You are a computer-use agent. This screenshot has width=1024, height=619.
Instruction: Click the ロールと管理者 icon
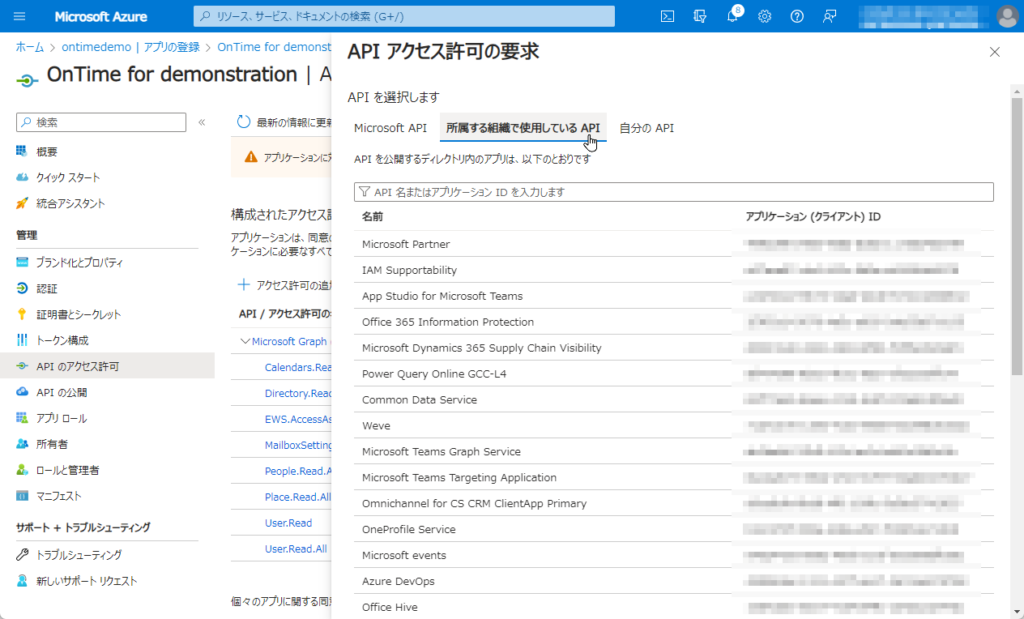pyautogui.click(x=22, y=470)
